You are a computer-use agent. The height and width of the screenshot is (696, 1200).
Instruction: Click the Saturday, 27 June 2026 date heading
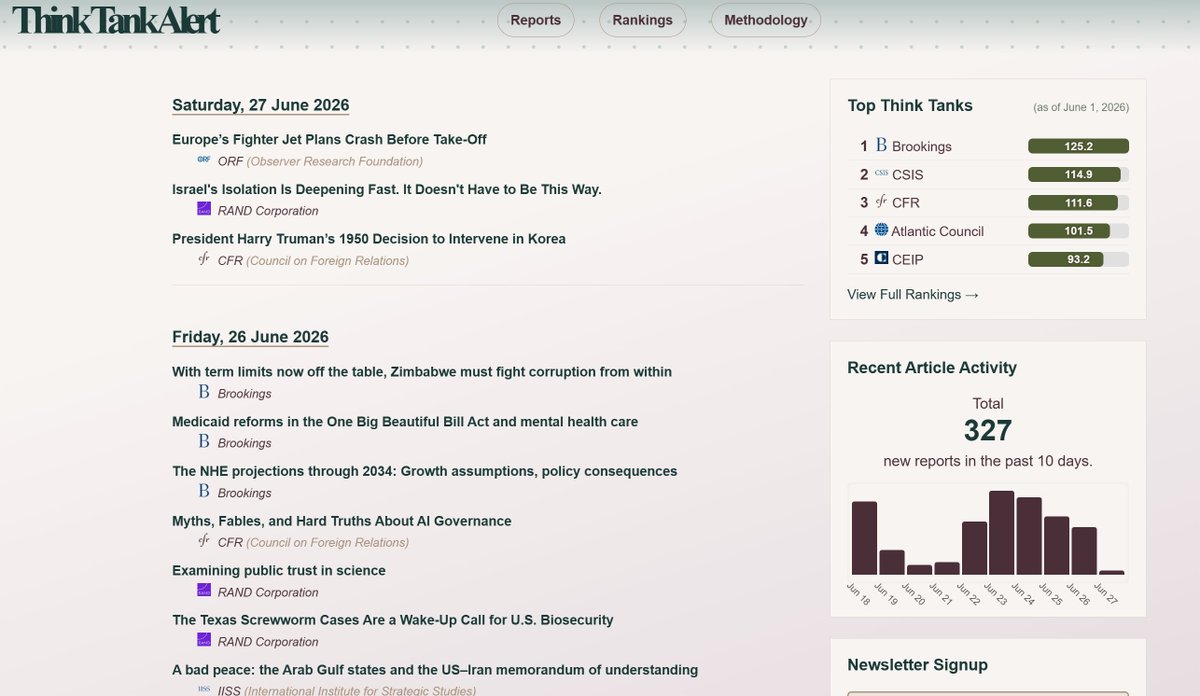tap(261, 105)
